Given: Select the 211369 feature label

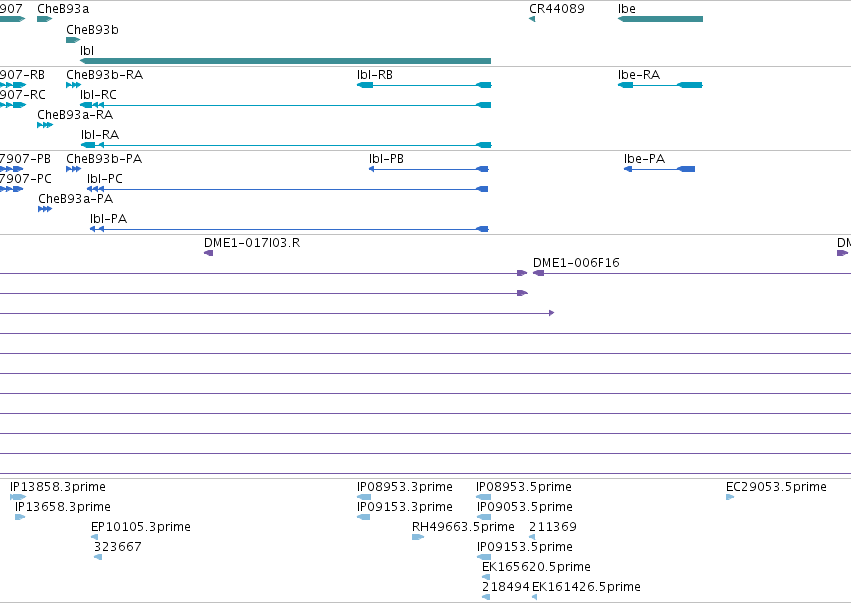Looking at the screenshot, I should (552, 527).
